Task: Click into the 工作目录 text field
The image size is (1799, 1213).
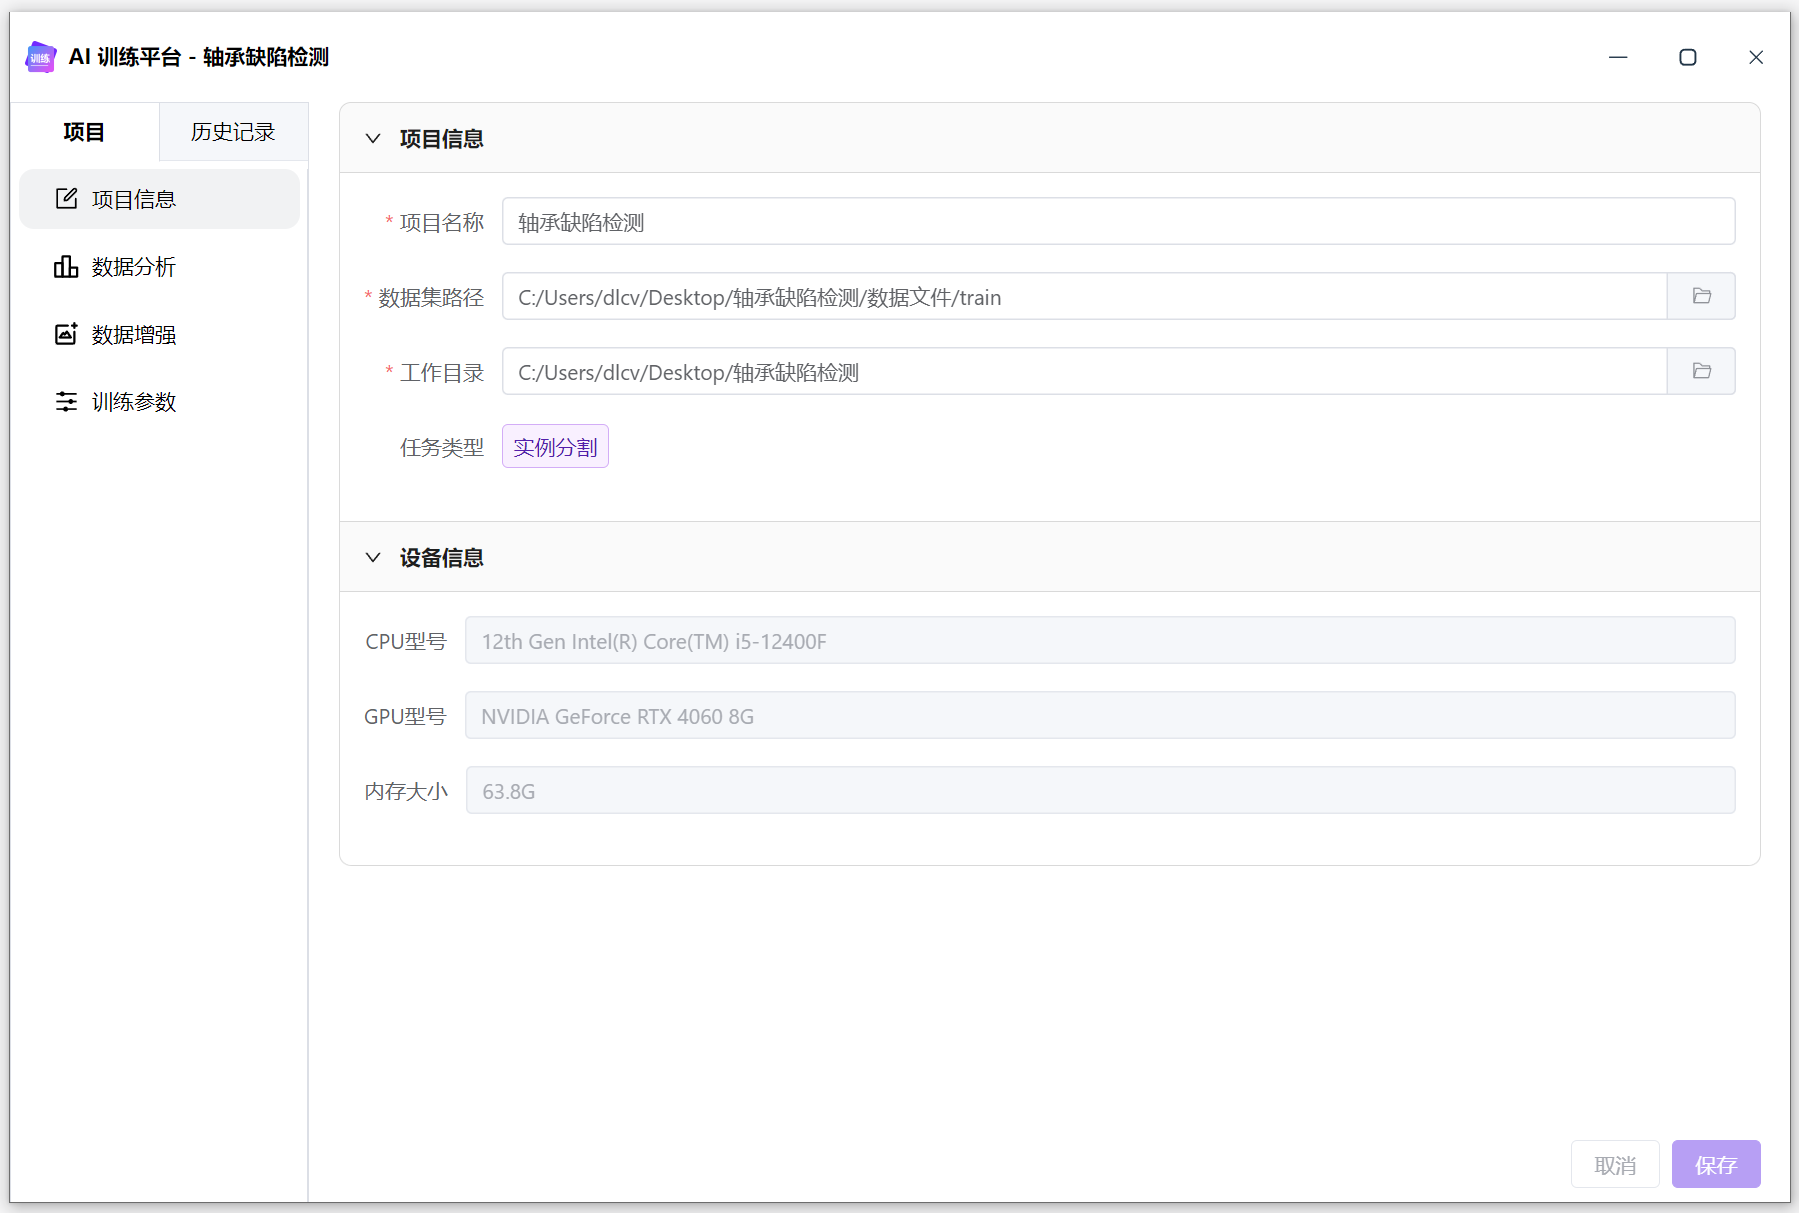Action: point(1084,371)
